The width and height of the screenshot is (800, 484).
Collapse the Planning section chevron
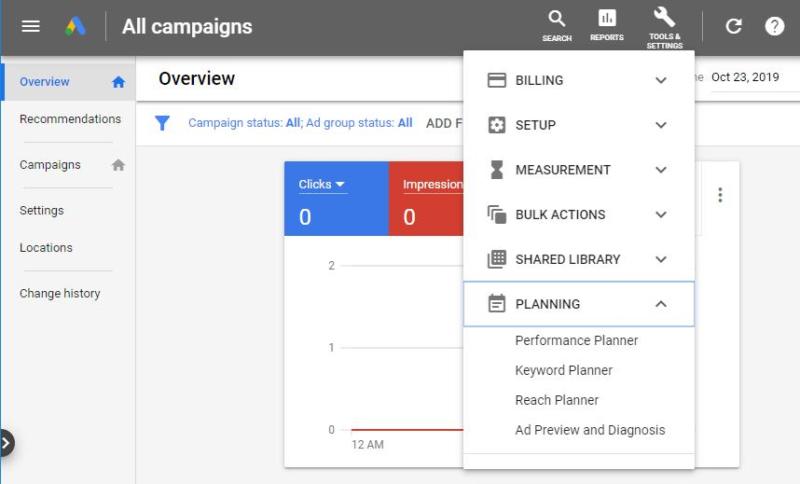point(661,304)
